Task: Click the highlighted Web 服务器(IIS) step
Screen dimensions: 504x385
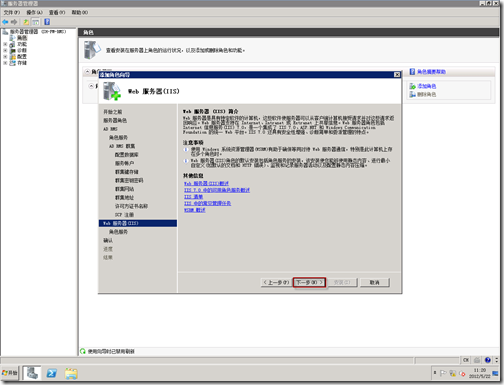Action: pyautogui.click(x=138, y=223)
